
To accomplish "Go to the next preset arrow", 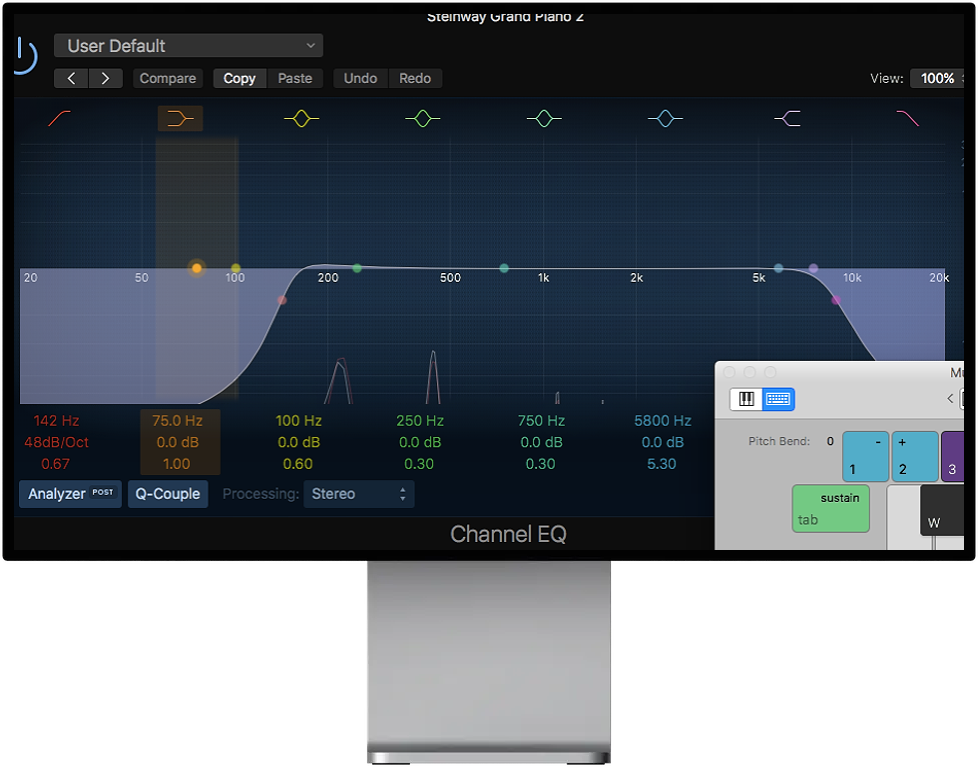I will [x=105, y=79].
